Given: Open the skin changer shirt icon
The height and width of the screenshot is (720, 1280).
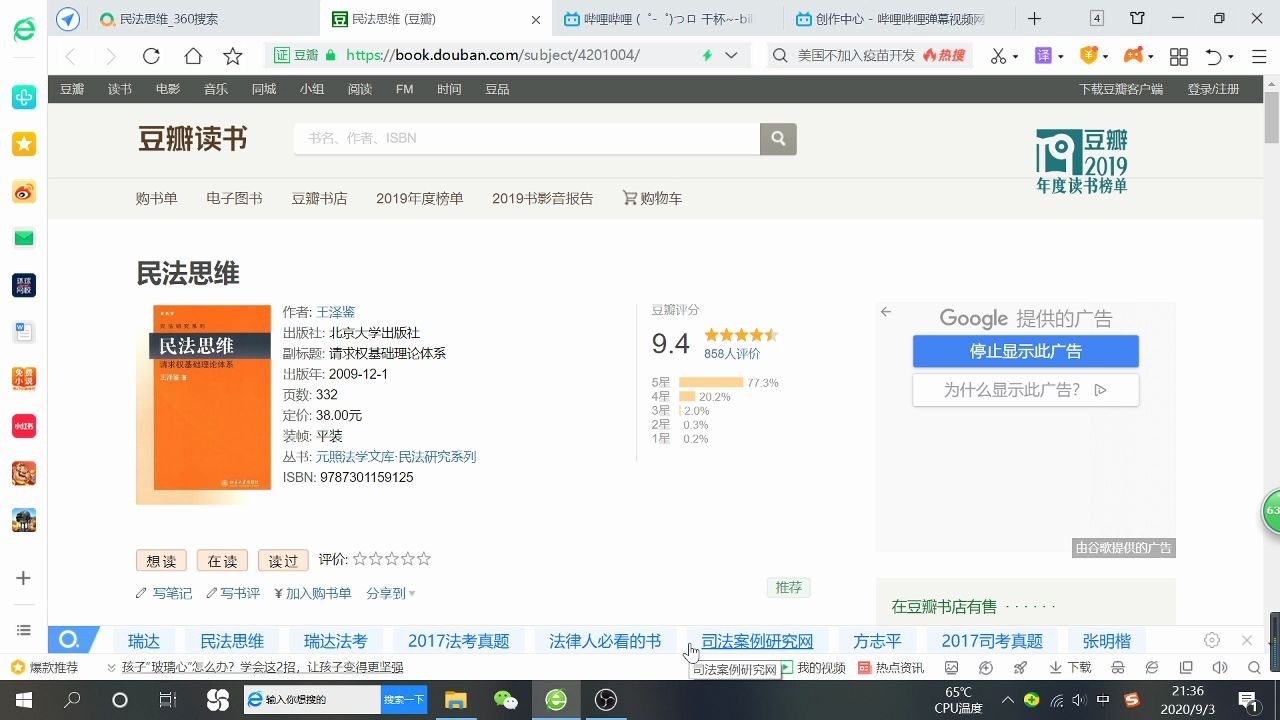Looking at the screenshot, I should [x=1138, y=18].
